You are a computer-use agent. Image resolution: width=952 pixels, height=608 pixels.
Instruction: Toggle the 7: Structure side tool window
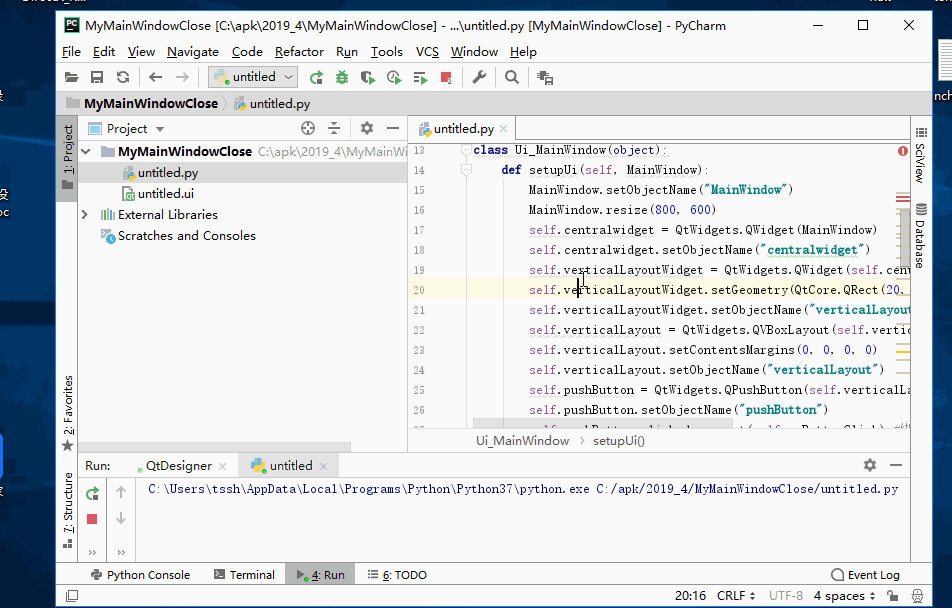coord(68,503)
